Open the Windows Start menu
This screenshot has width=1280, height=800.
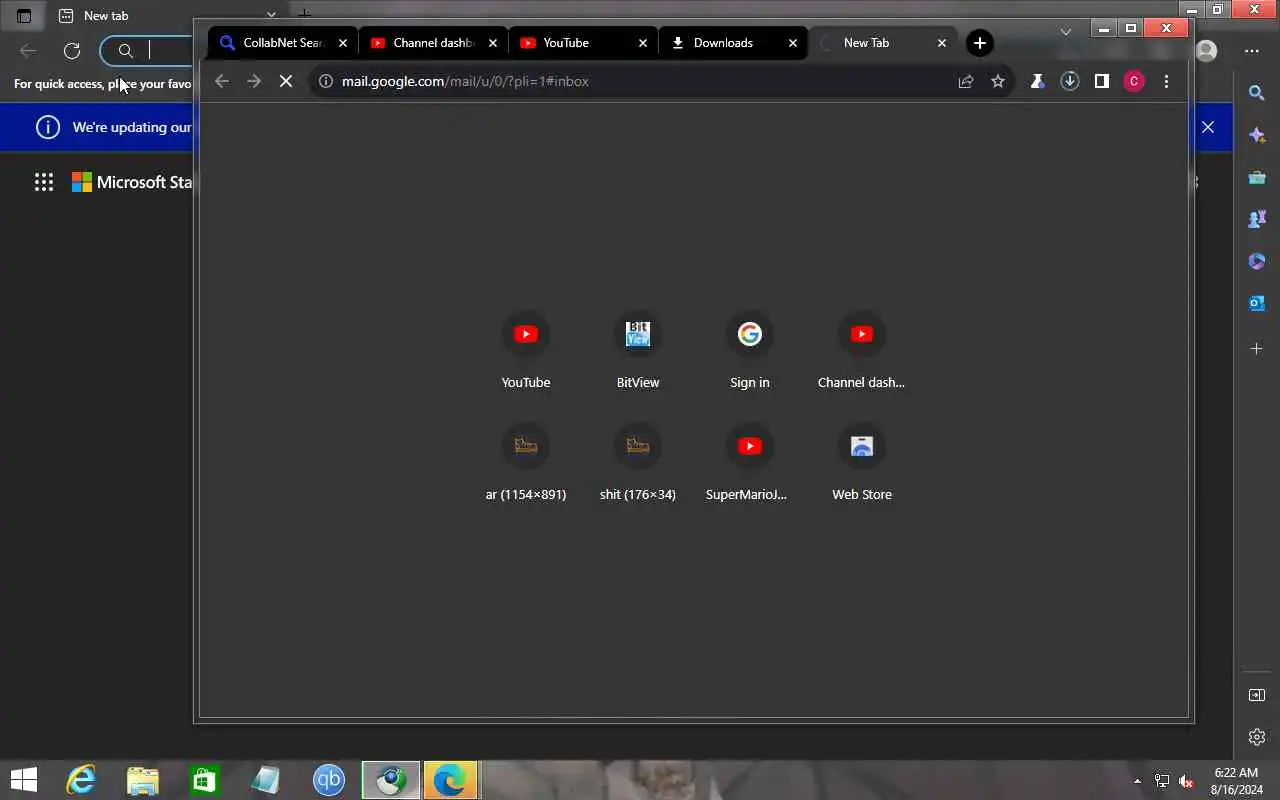24,780
